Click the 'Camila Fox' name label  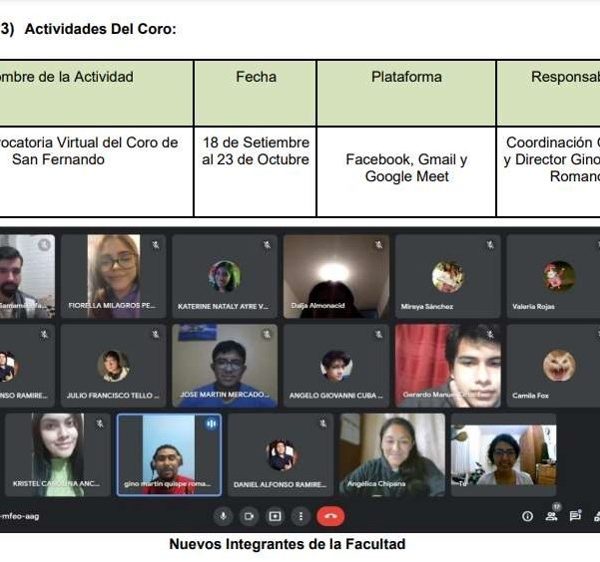530,396
